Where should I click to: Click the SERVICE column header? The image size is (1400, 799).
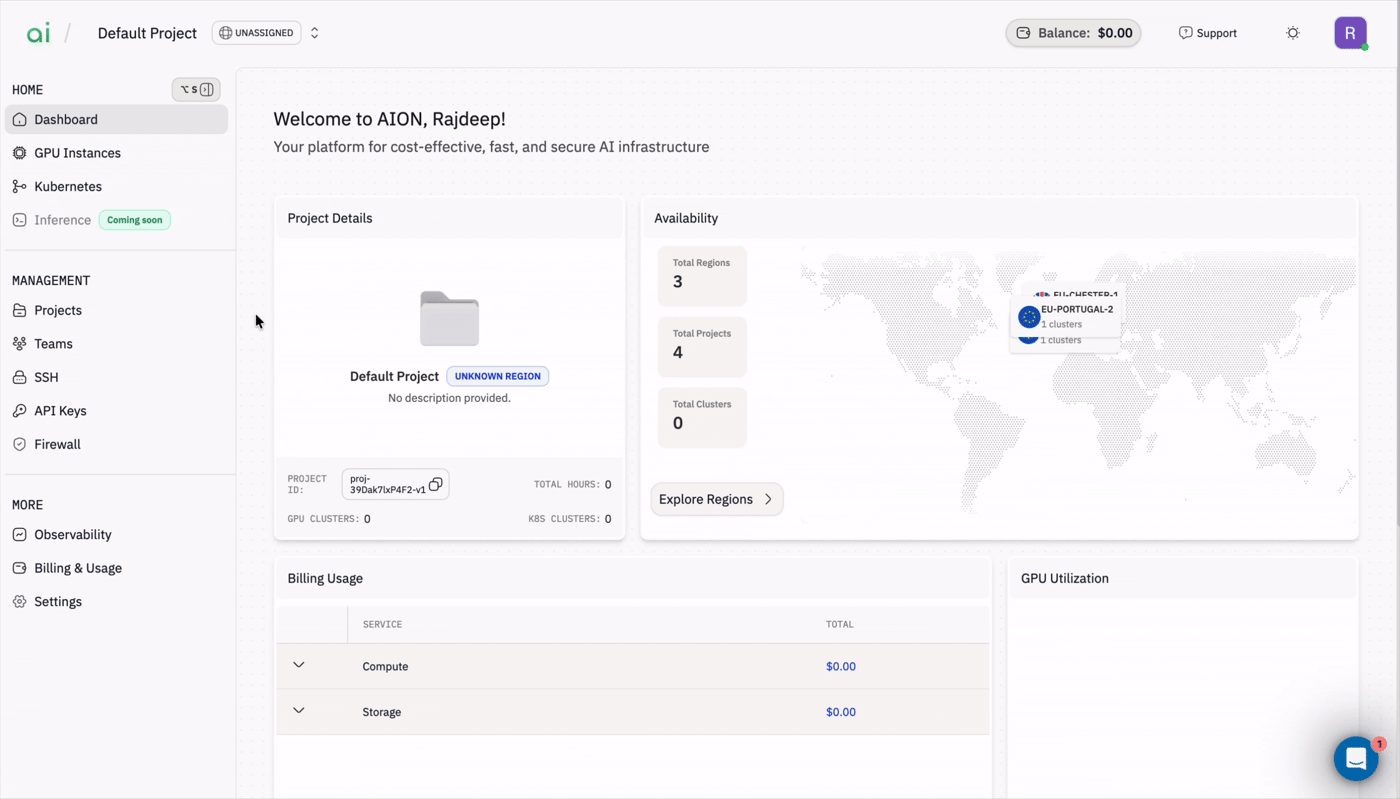[382, 624]
